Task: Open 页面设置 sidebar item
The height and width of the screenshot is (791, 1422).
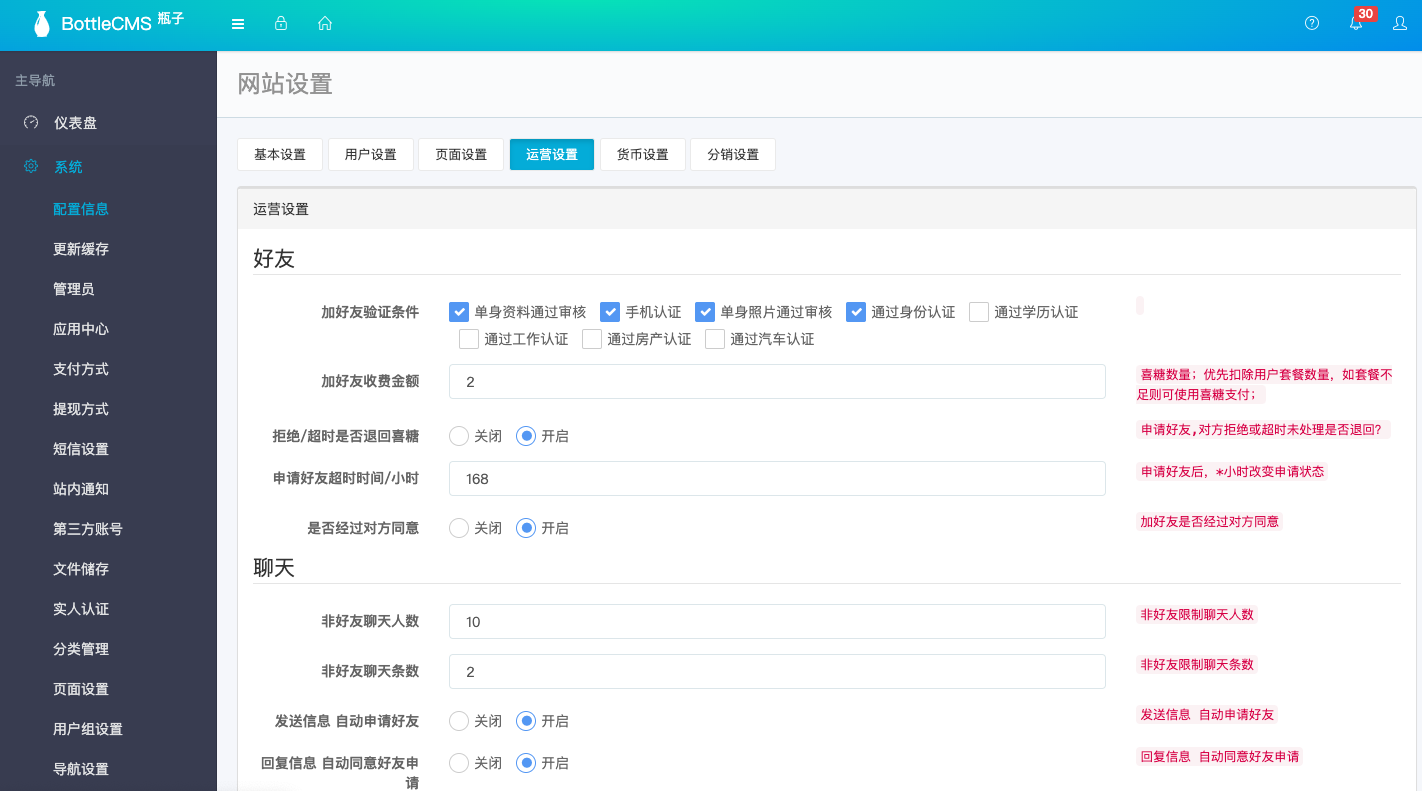Action: coord(81,689)
